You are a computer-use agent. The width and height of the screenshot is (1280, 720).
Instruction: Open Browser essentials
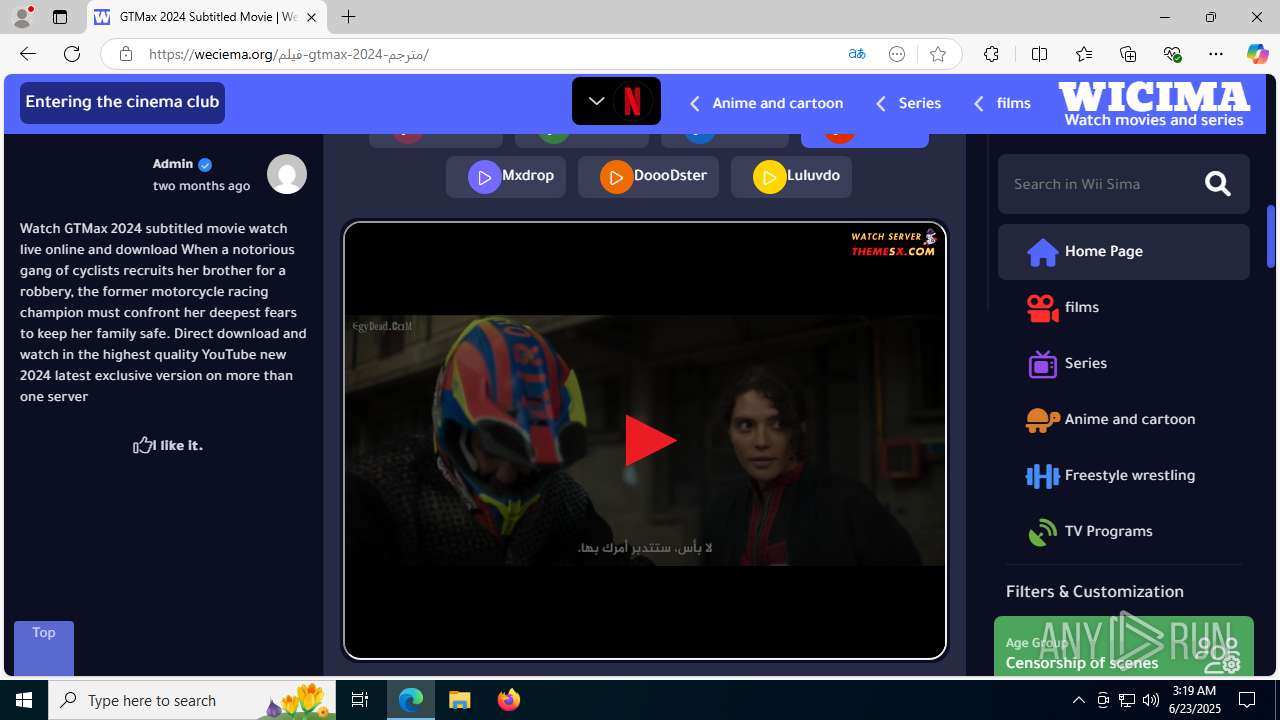(1172, 54)
